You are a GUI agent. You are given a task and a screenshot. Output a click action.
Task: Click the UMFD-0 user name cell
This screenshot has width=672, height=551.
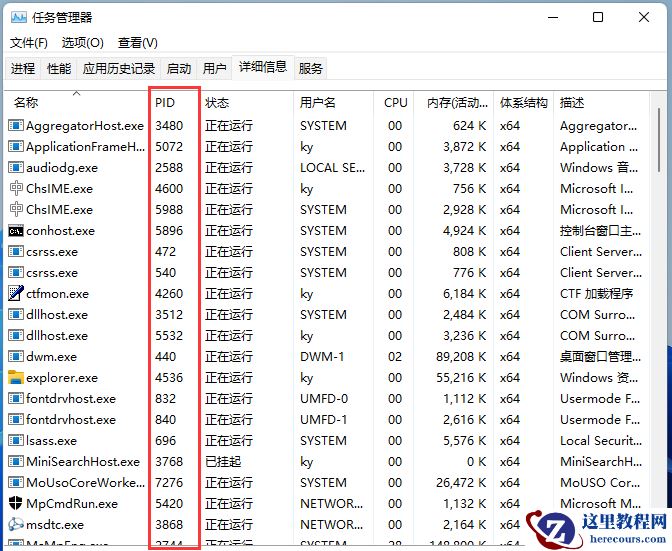tap(324, 398)
